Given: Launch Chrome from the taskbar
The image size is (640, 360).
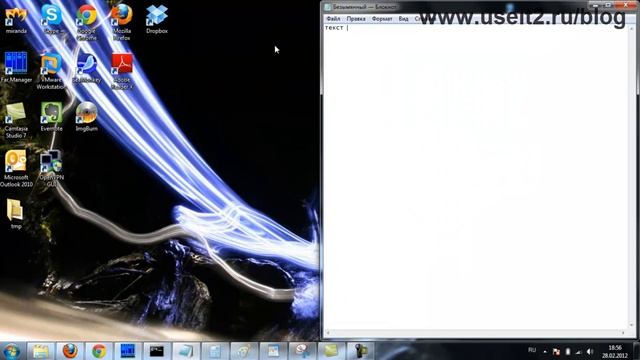Looking at the screenshot, I should [99, 351].
